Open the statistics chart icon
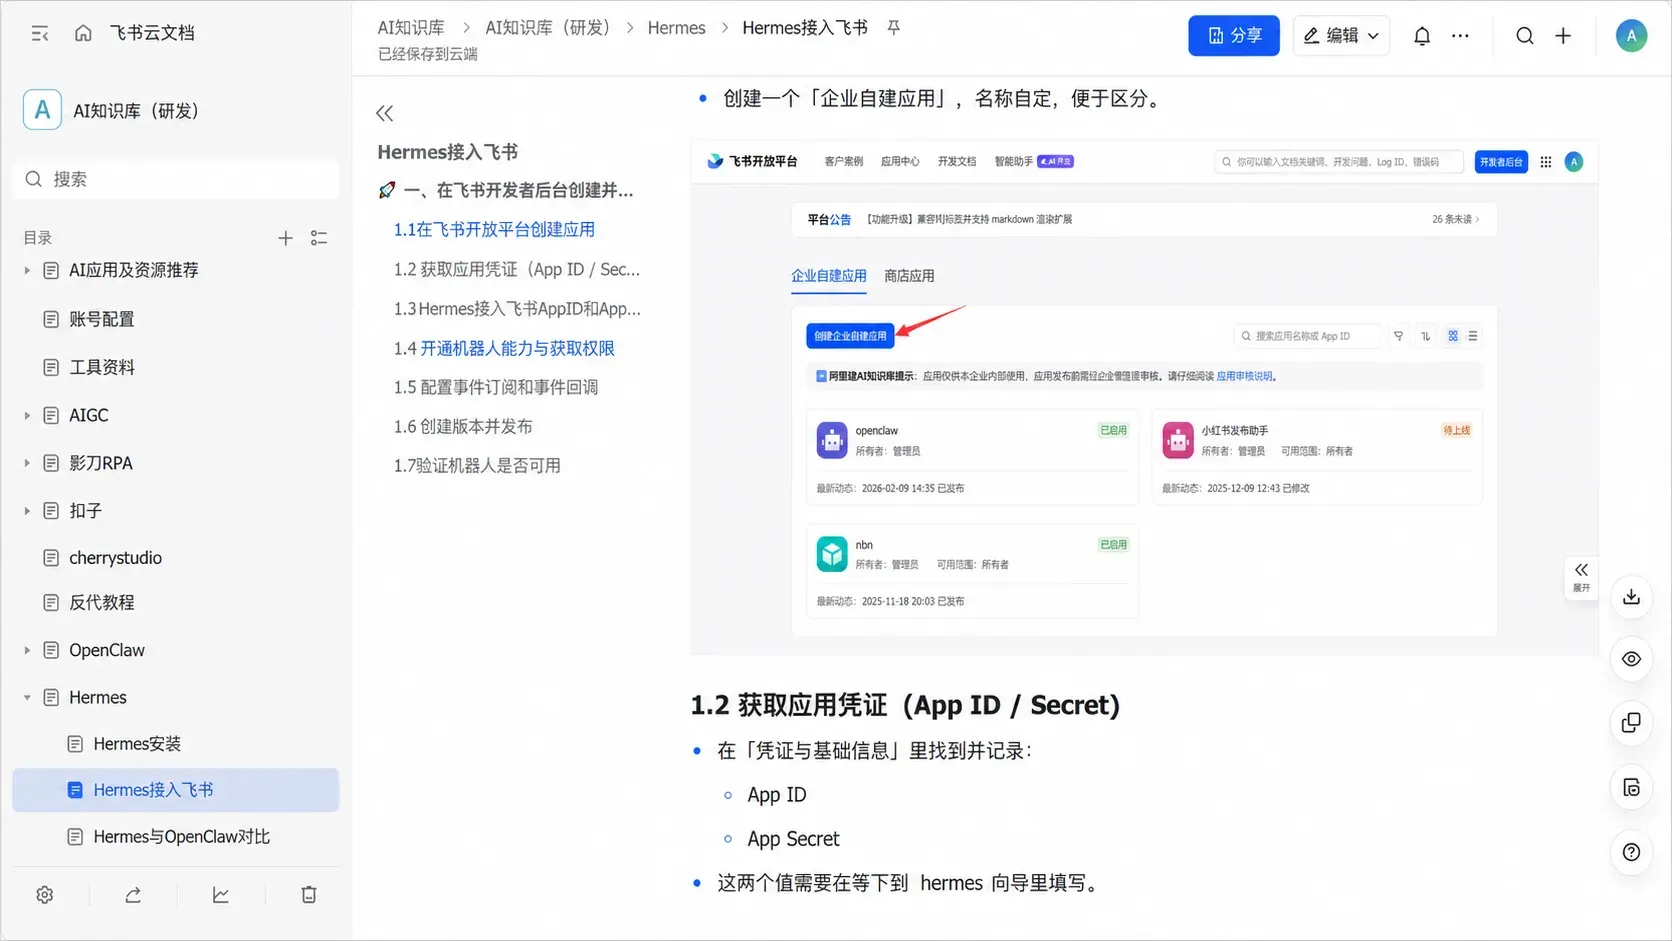This screenshot has width=1672, height=941. coord(221,895)
